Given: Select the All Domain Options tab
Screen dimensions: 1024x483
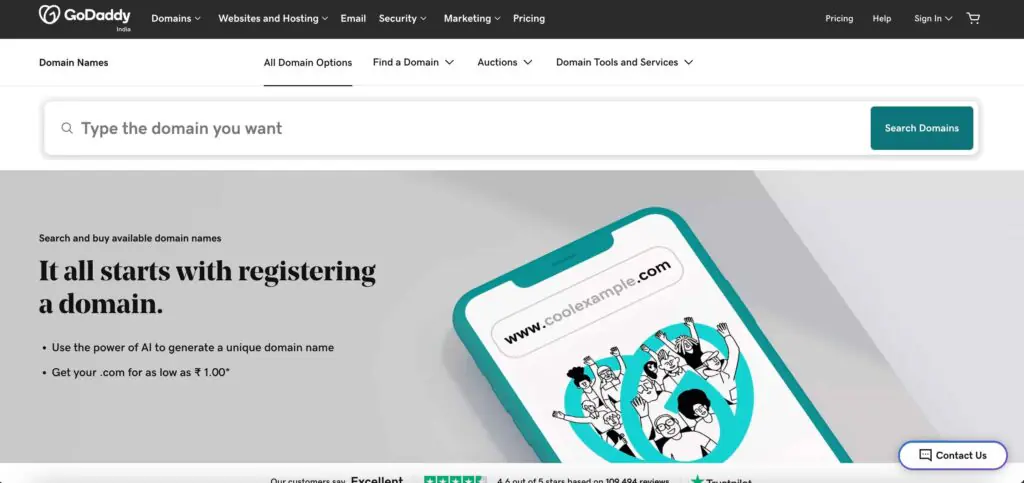Looking at the screenshot, I should point(308,63).
